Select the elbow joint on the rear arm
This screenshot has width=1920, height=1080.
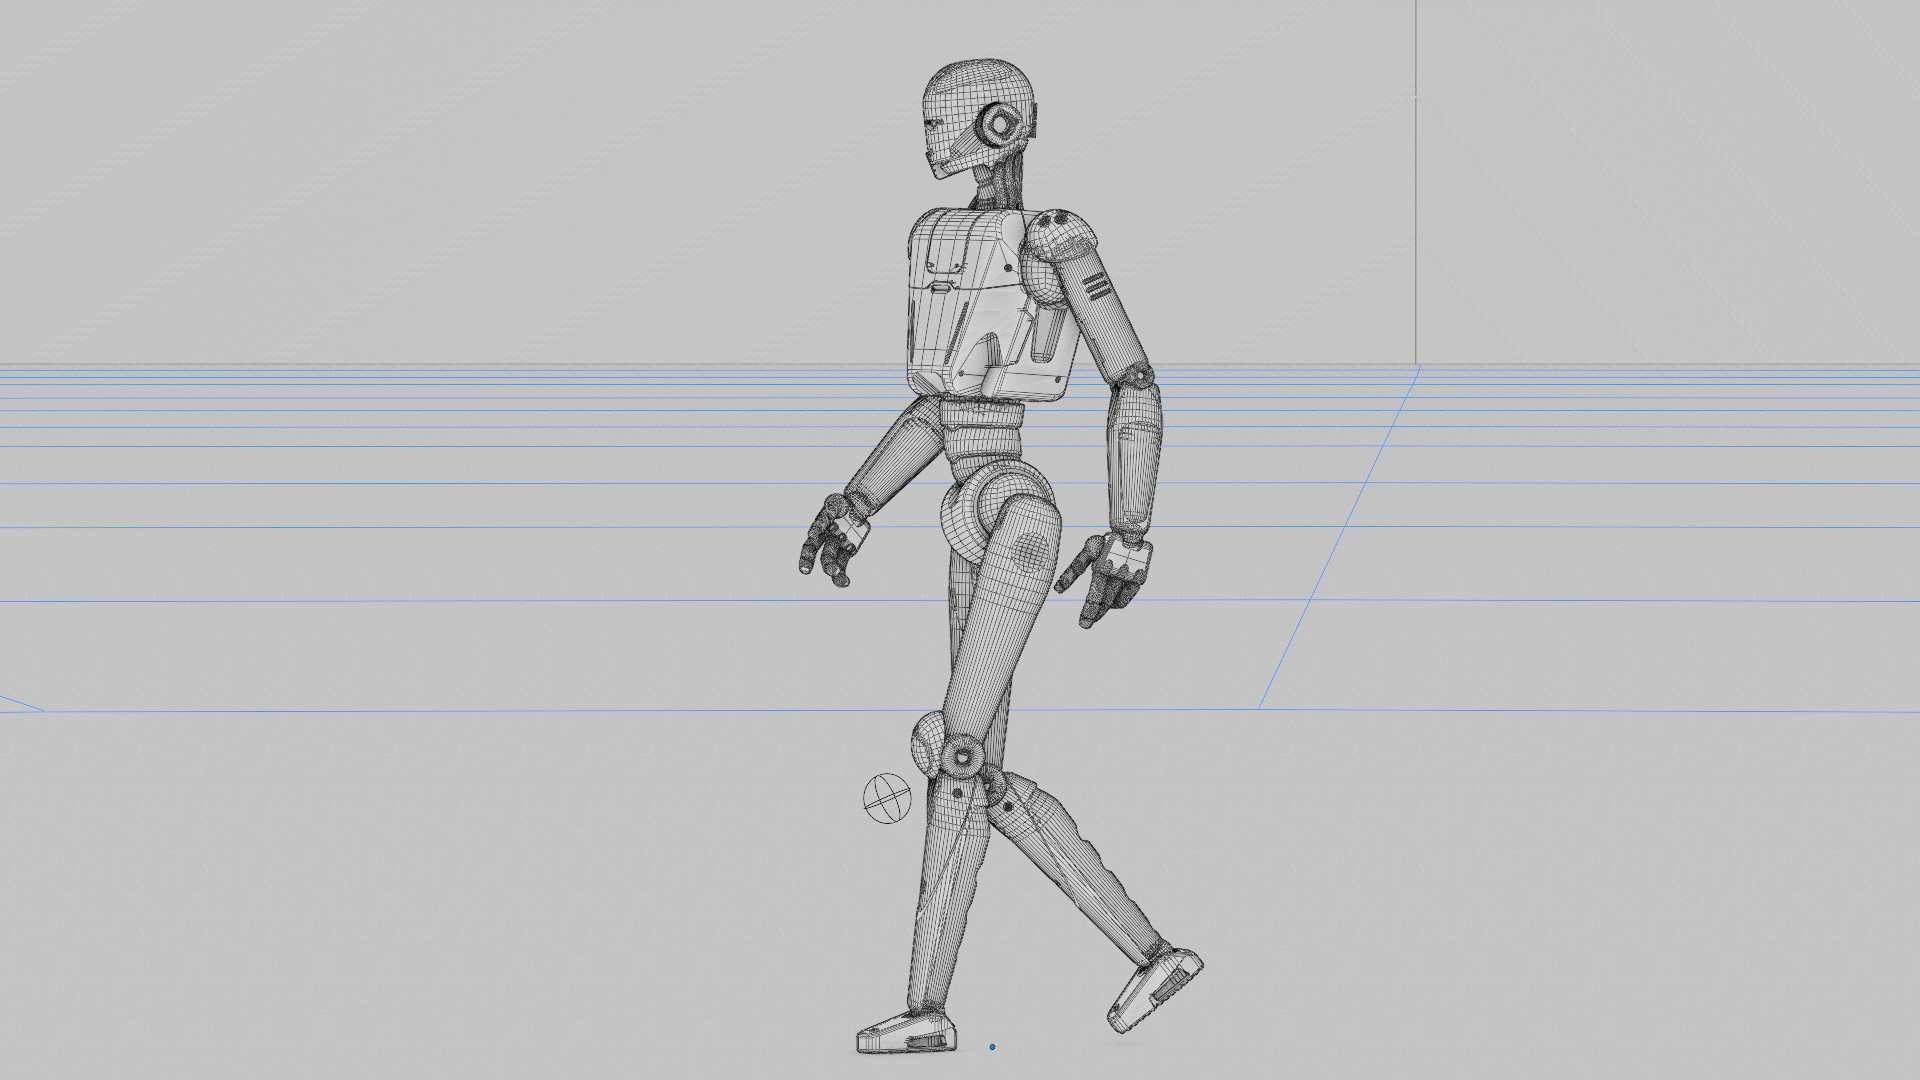[1137, 377]
